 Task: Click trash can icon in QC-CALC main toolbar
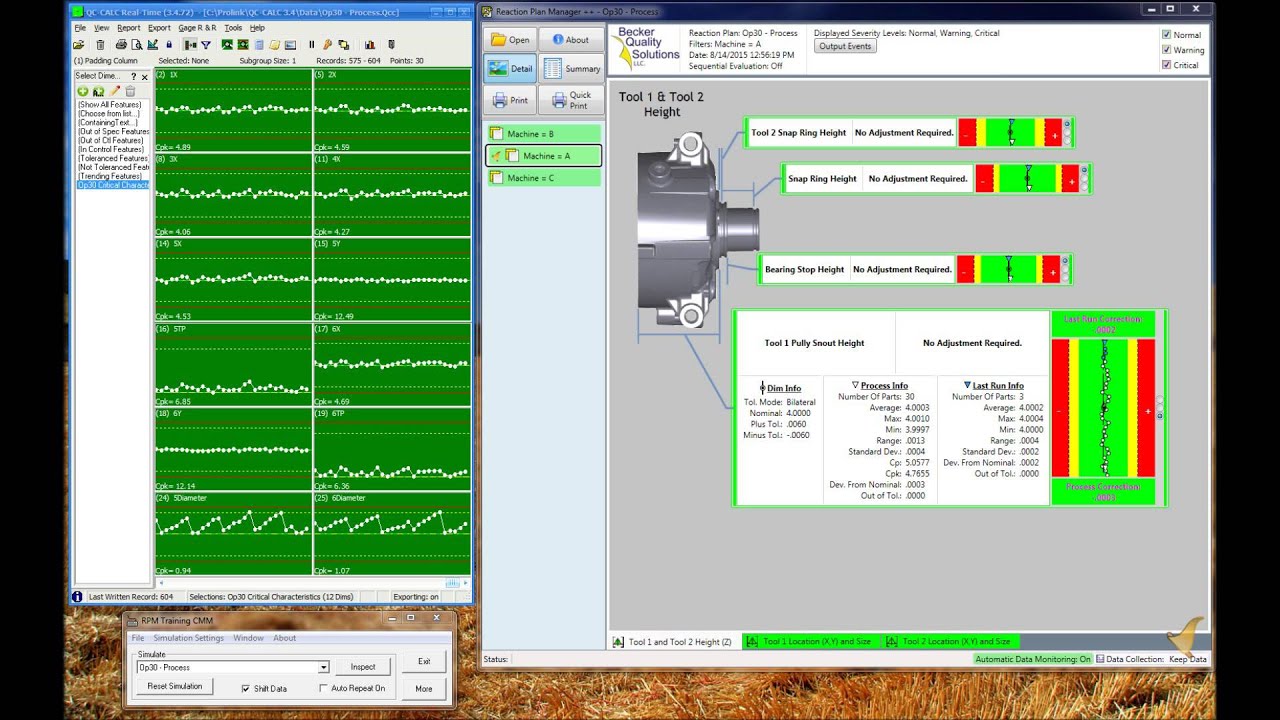pos(100,45)
